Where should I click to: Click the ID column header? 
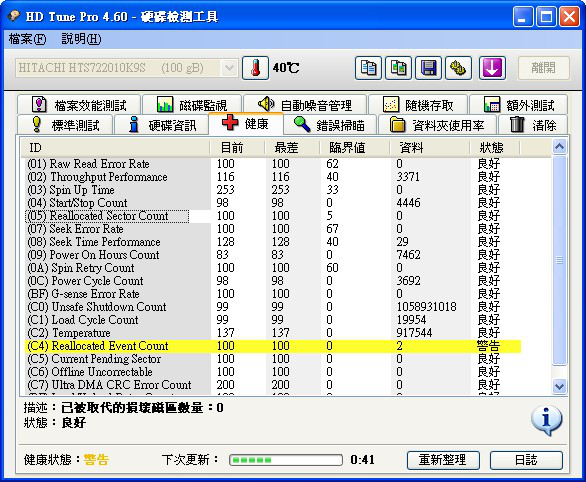click(x=115, y=148)
